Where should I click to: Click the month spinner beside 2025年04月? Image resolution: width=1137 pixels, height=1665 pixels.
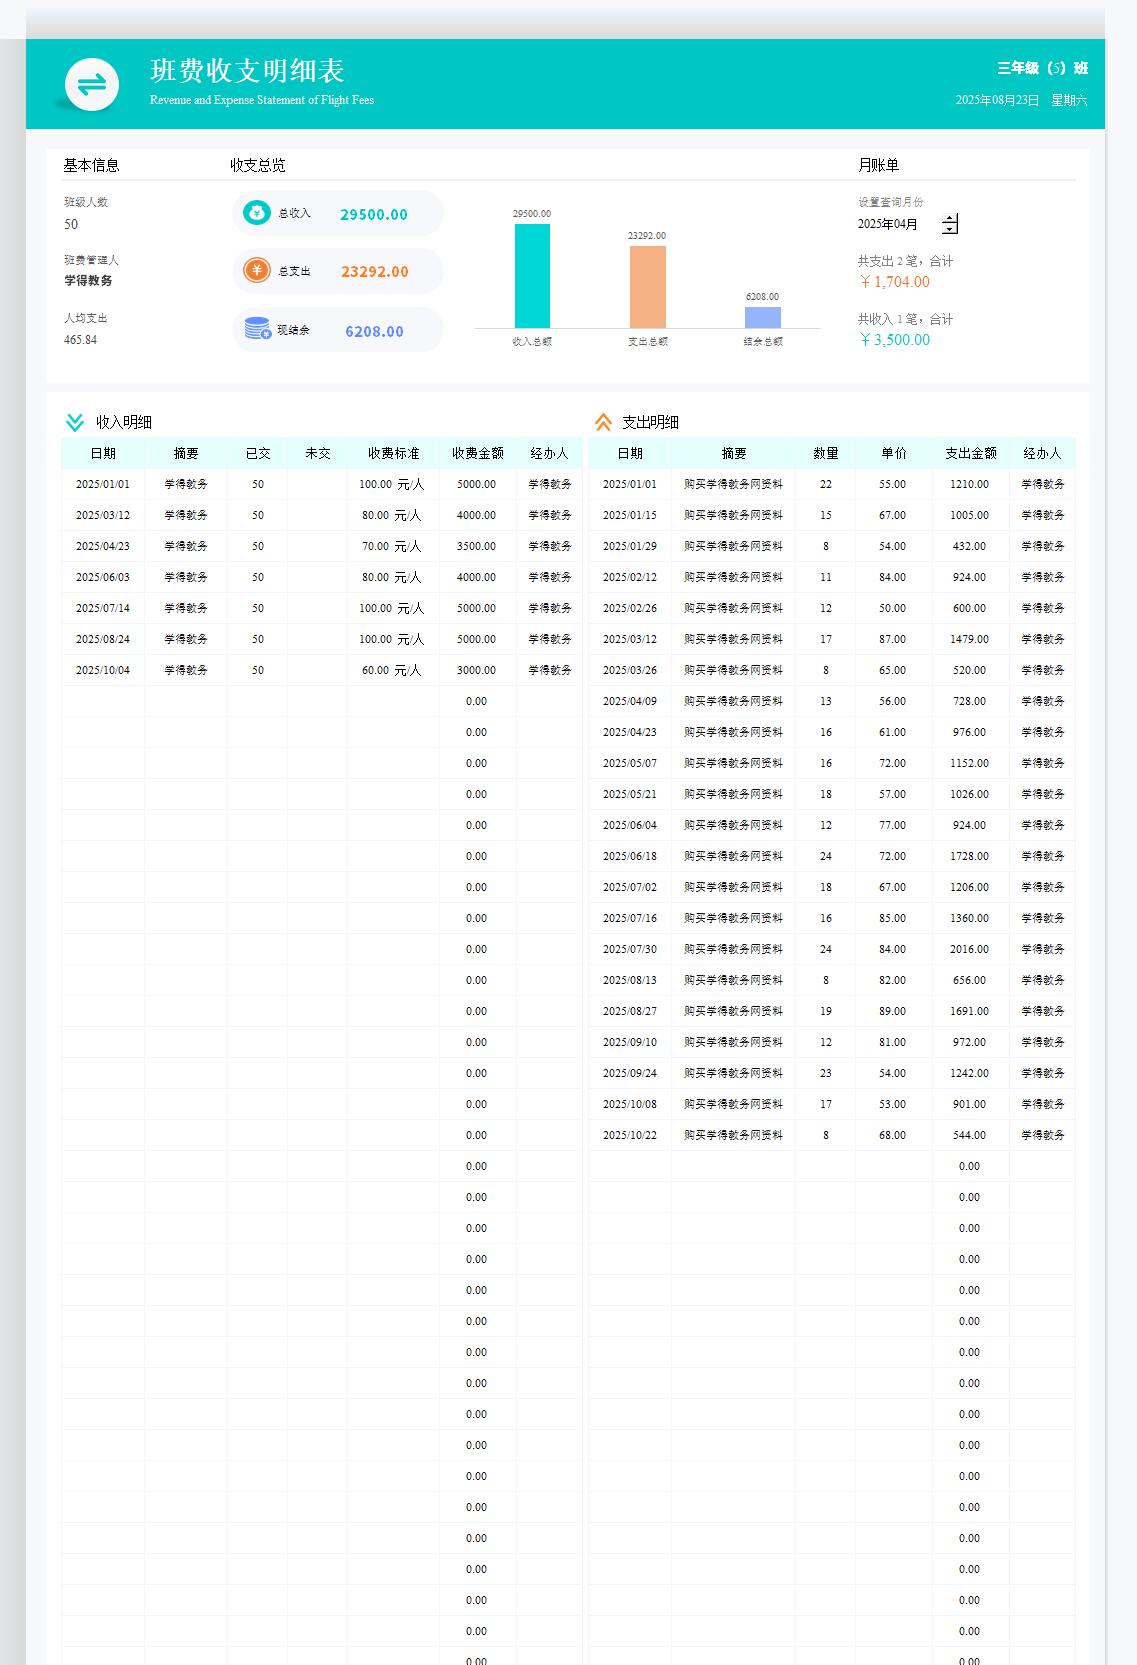[x=950, y=224]
